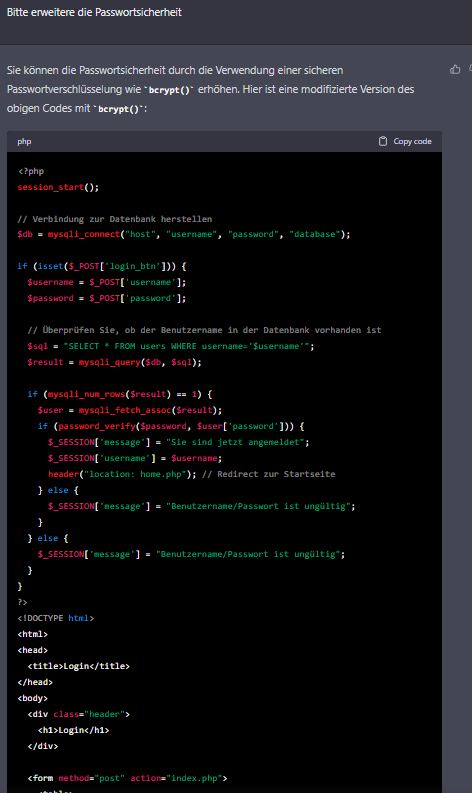472x793 pixels.
Task: Click the message 'Bitte erweitere die Passwortsicherheit'
Action: (x=94, y=12)
